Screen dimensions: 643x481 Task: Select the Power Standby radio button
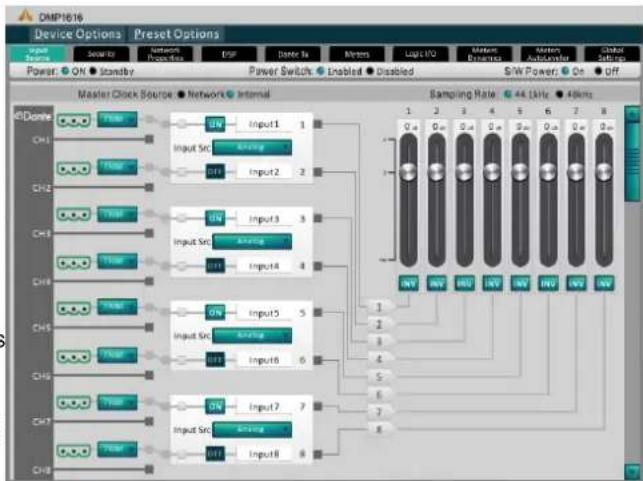[93, 71]
